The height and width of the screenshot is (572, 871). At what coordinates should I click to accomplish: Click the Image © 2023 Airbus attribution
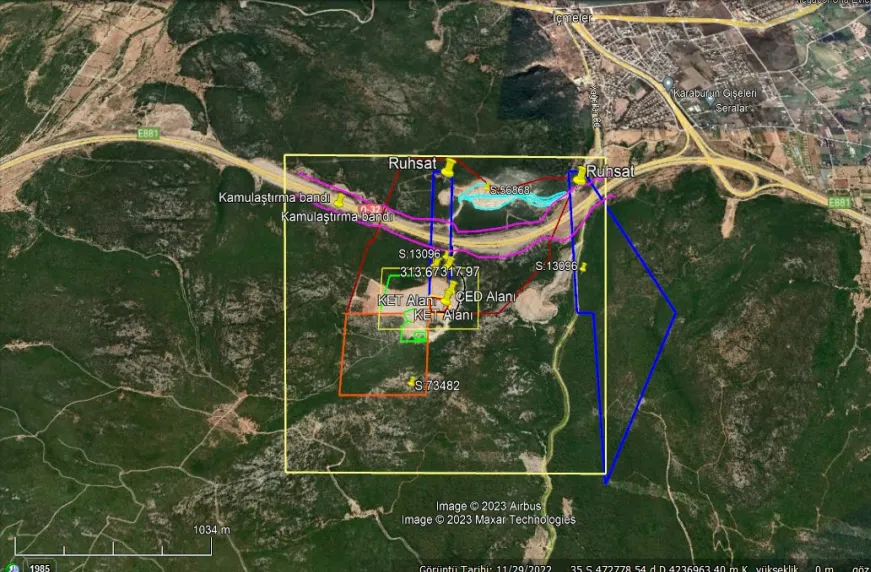click(x=488, y=506)
